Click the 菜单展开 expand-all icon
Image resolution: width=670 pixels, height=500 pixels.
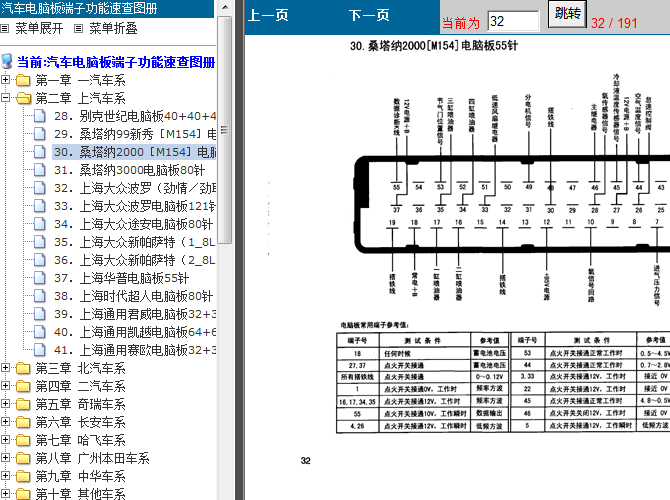(x=5, y=29)
